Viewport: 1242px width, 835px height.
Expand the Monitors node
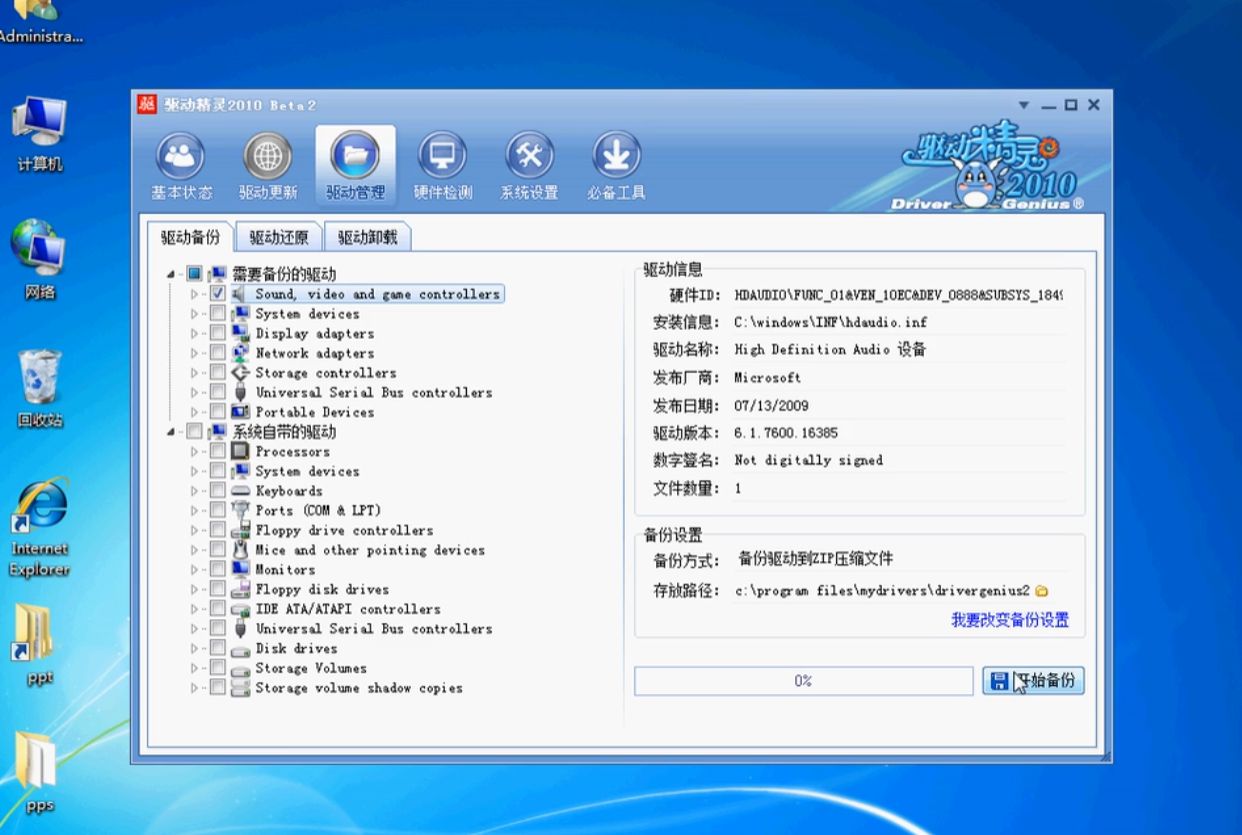pyautogui.click(x=195, y=569)
